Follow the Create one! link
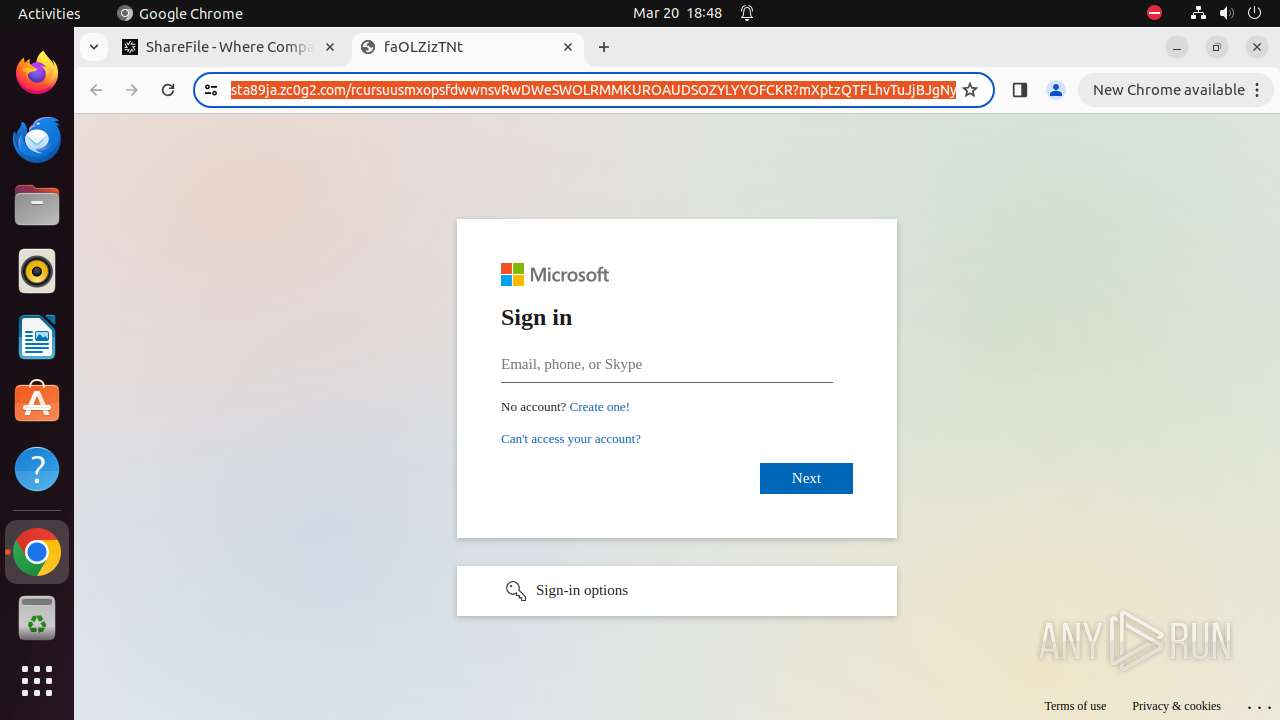Viewport: 1280px width, 720px height. [599, 407]
